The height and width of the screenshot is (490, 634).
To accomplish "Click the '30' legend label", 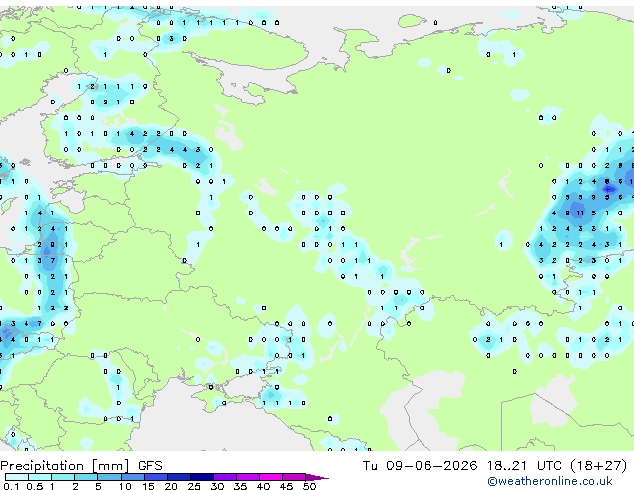I will pos(217,486).
